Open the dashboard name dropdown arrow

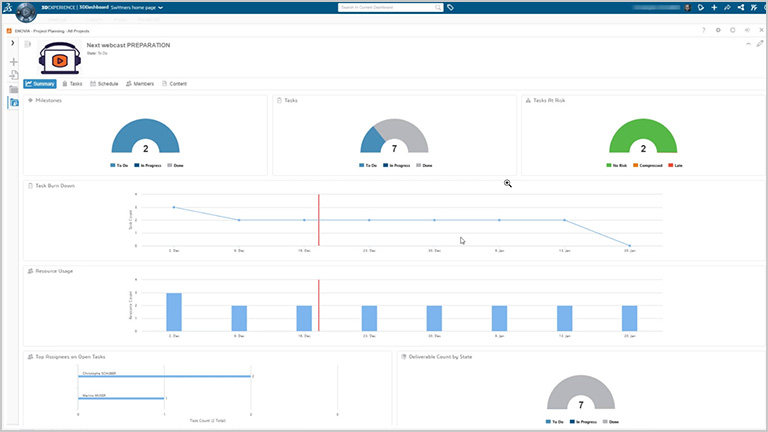coord(162,7)
